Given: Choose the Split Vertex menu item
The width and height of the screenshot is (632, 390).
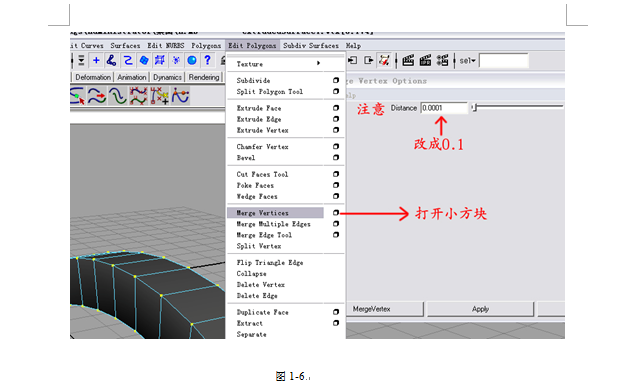Looking at the screenshot, I should (x=259, y=246).
